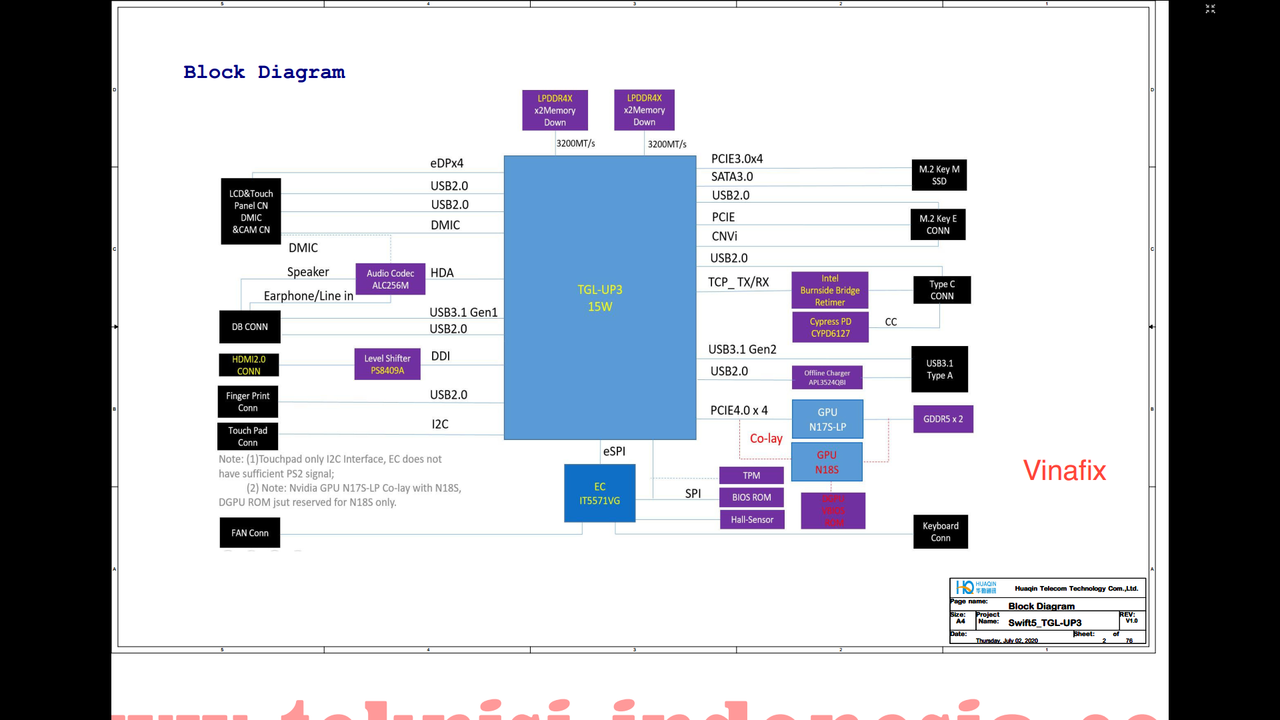The image size is (1280, 720).
Task: Click the 'CNVi' signal label
Action: point(725,237)
